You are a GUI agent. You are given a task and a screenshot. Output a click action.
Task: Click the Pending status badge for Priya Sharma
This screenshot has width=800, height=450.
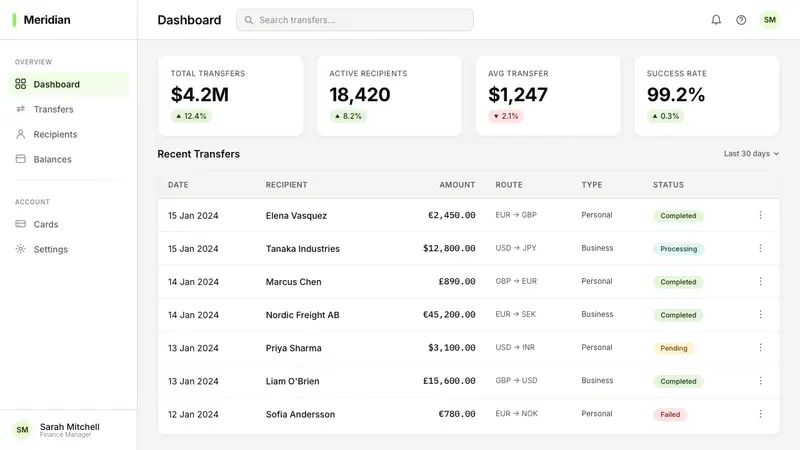point(673,348)
